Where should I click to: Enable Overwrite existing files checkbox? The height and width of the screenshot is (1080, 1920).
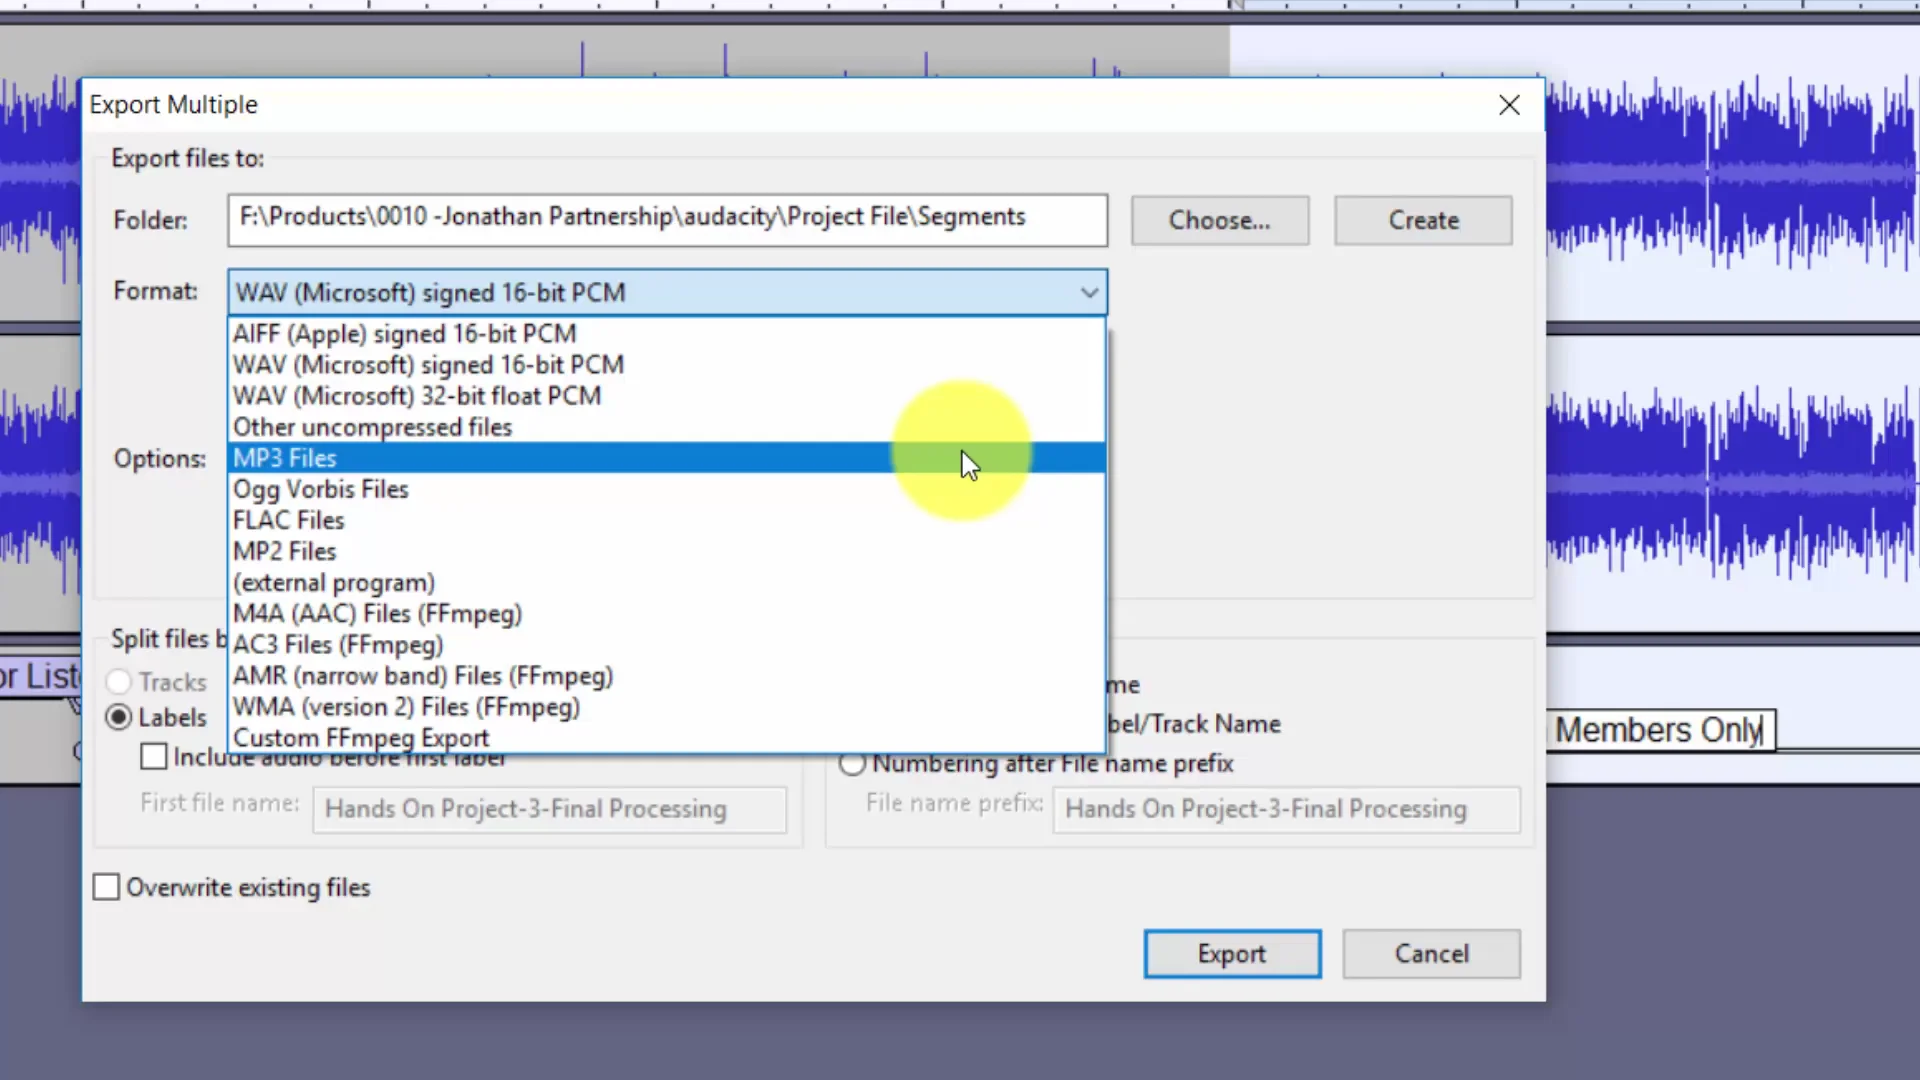tap(106, 887)
